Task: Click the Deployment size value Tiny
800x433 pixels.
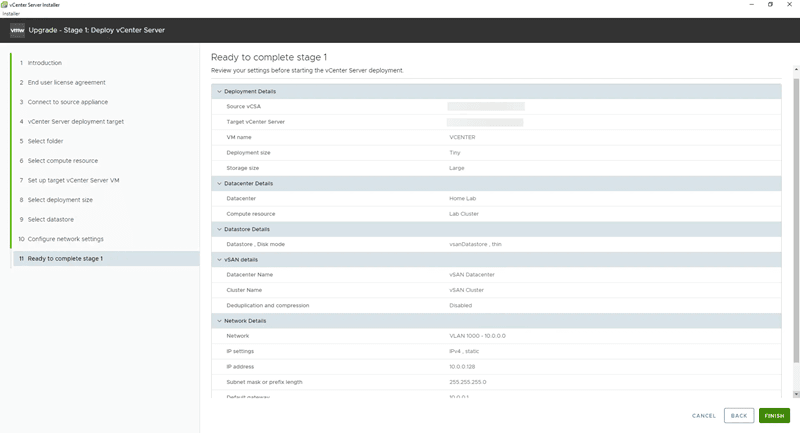Action: click(455, 152)
